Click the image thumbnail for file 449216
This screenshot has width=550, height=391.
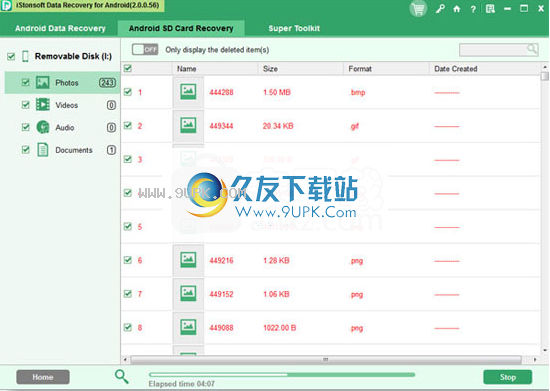pyautogui.click(x=188, y=260)
